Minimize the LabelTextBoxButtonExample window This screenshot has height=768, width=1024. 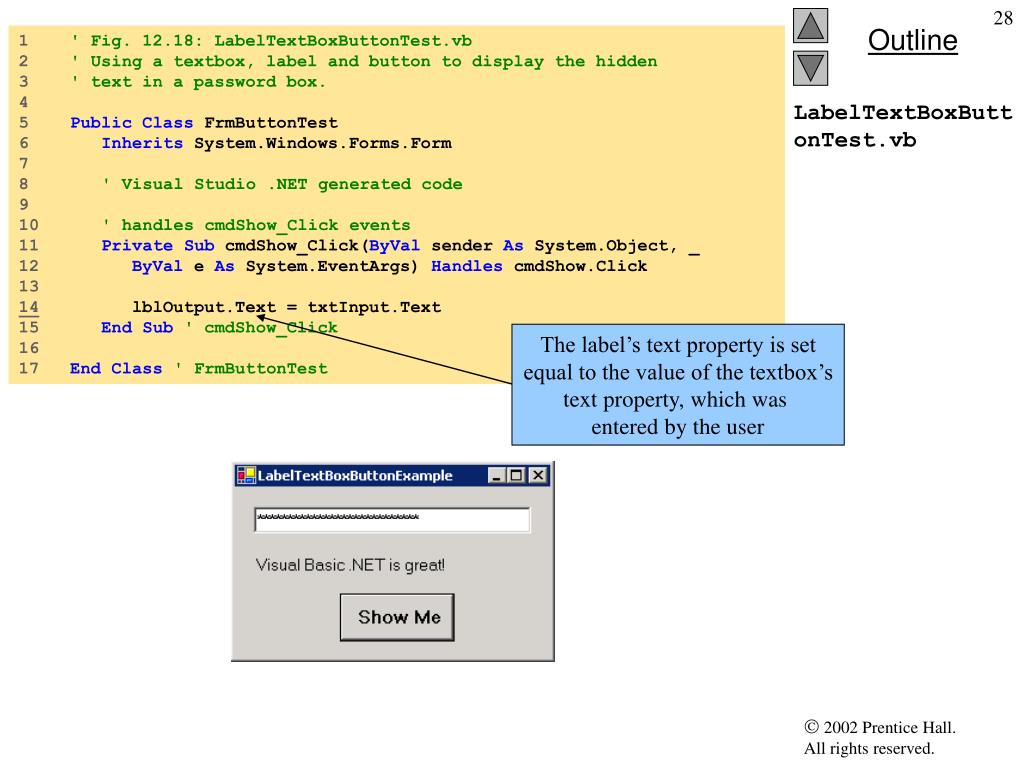497,475
